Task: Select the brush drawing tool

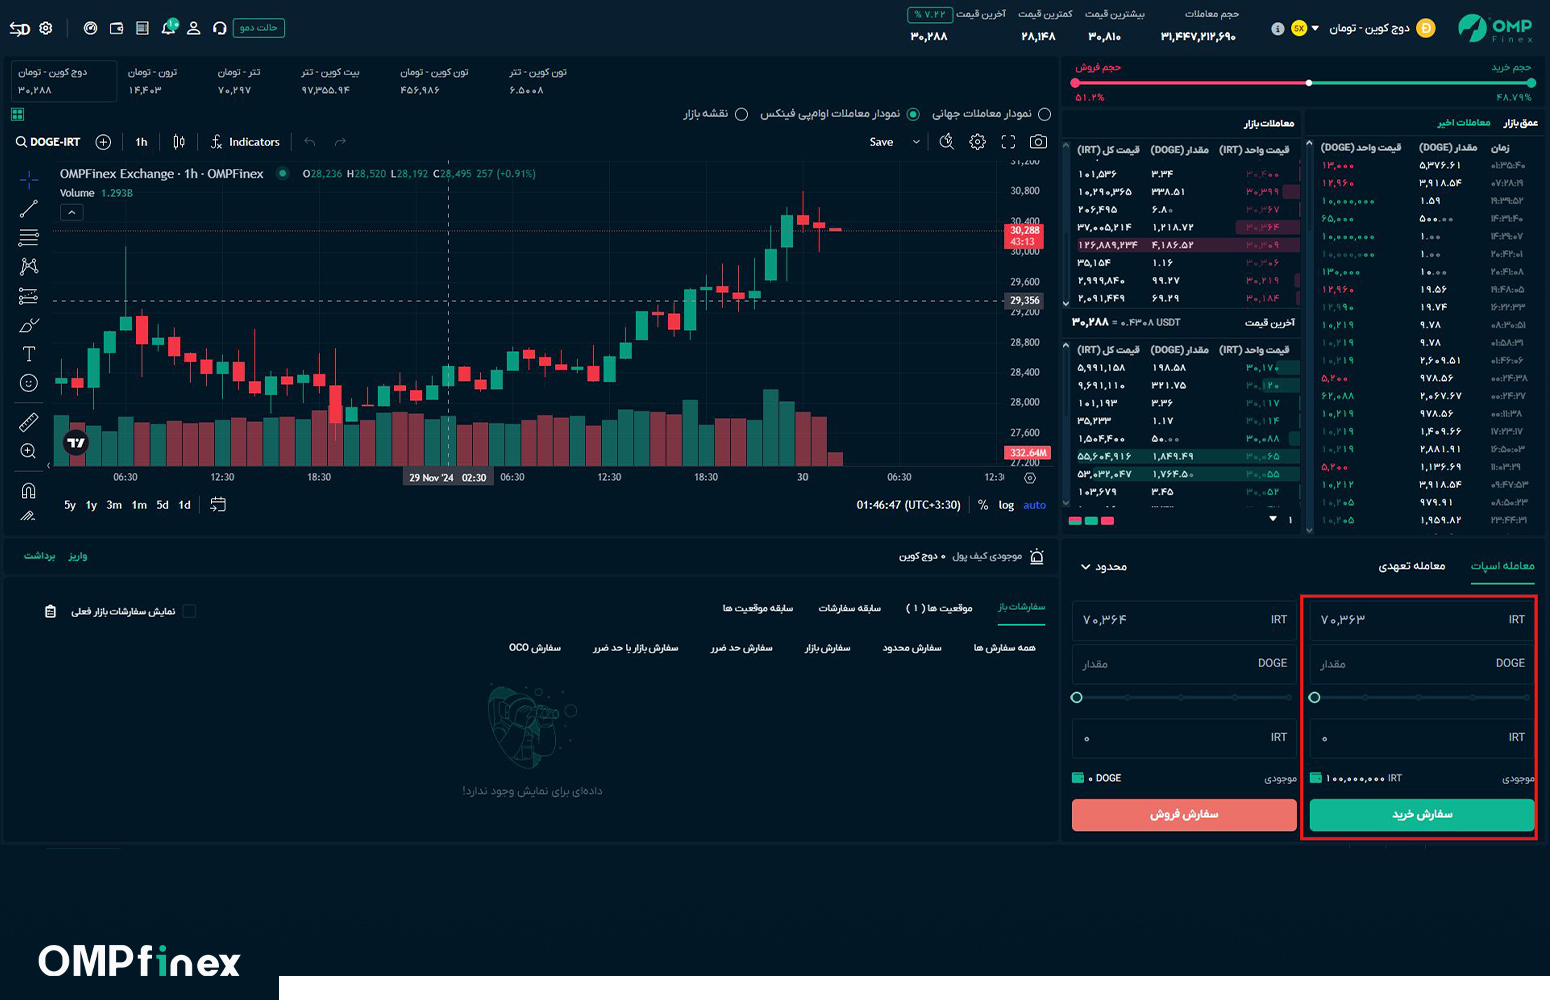Action: (29, 325)
